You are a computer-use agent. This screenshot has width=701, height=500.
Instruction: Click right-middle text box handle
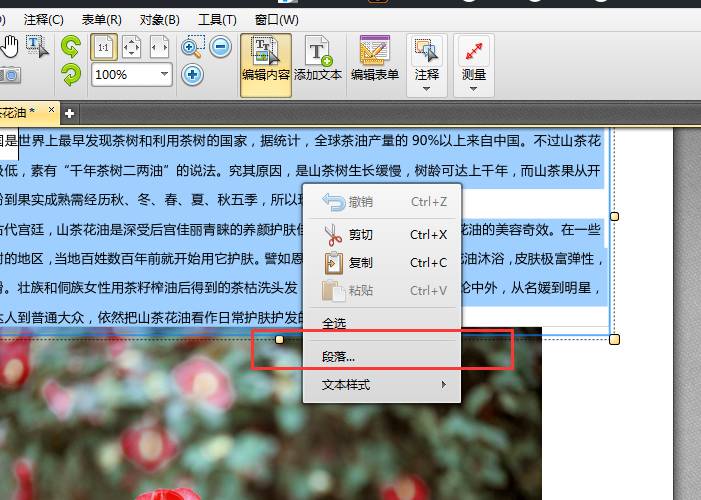click(615, 216)
